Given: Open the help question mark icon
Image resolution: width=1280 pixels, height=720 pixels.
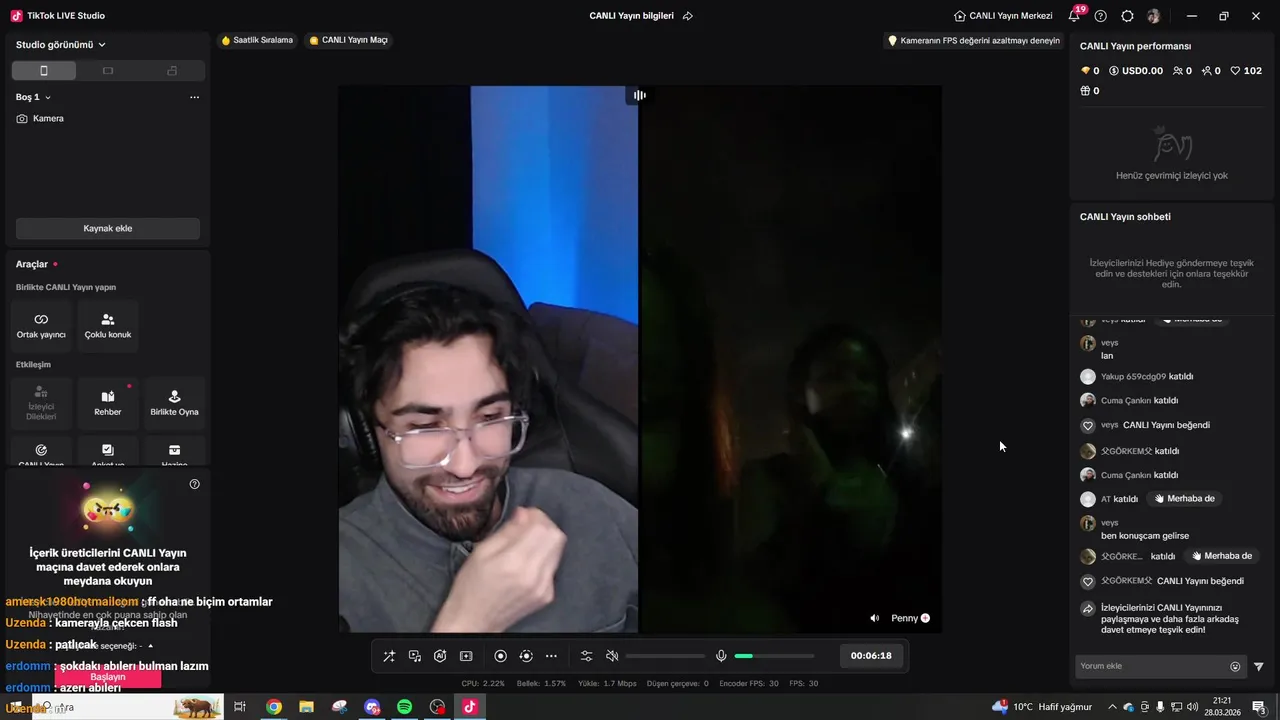Looking at the screenshot, I should tap(1101, 16).
